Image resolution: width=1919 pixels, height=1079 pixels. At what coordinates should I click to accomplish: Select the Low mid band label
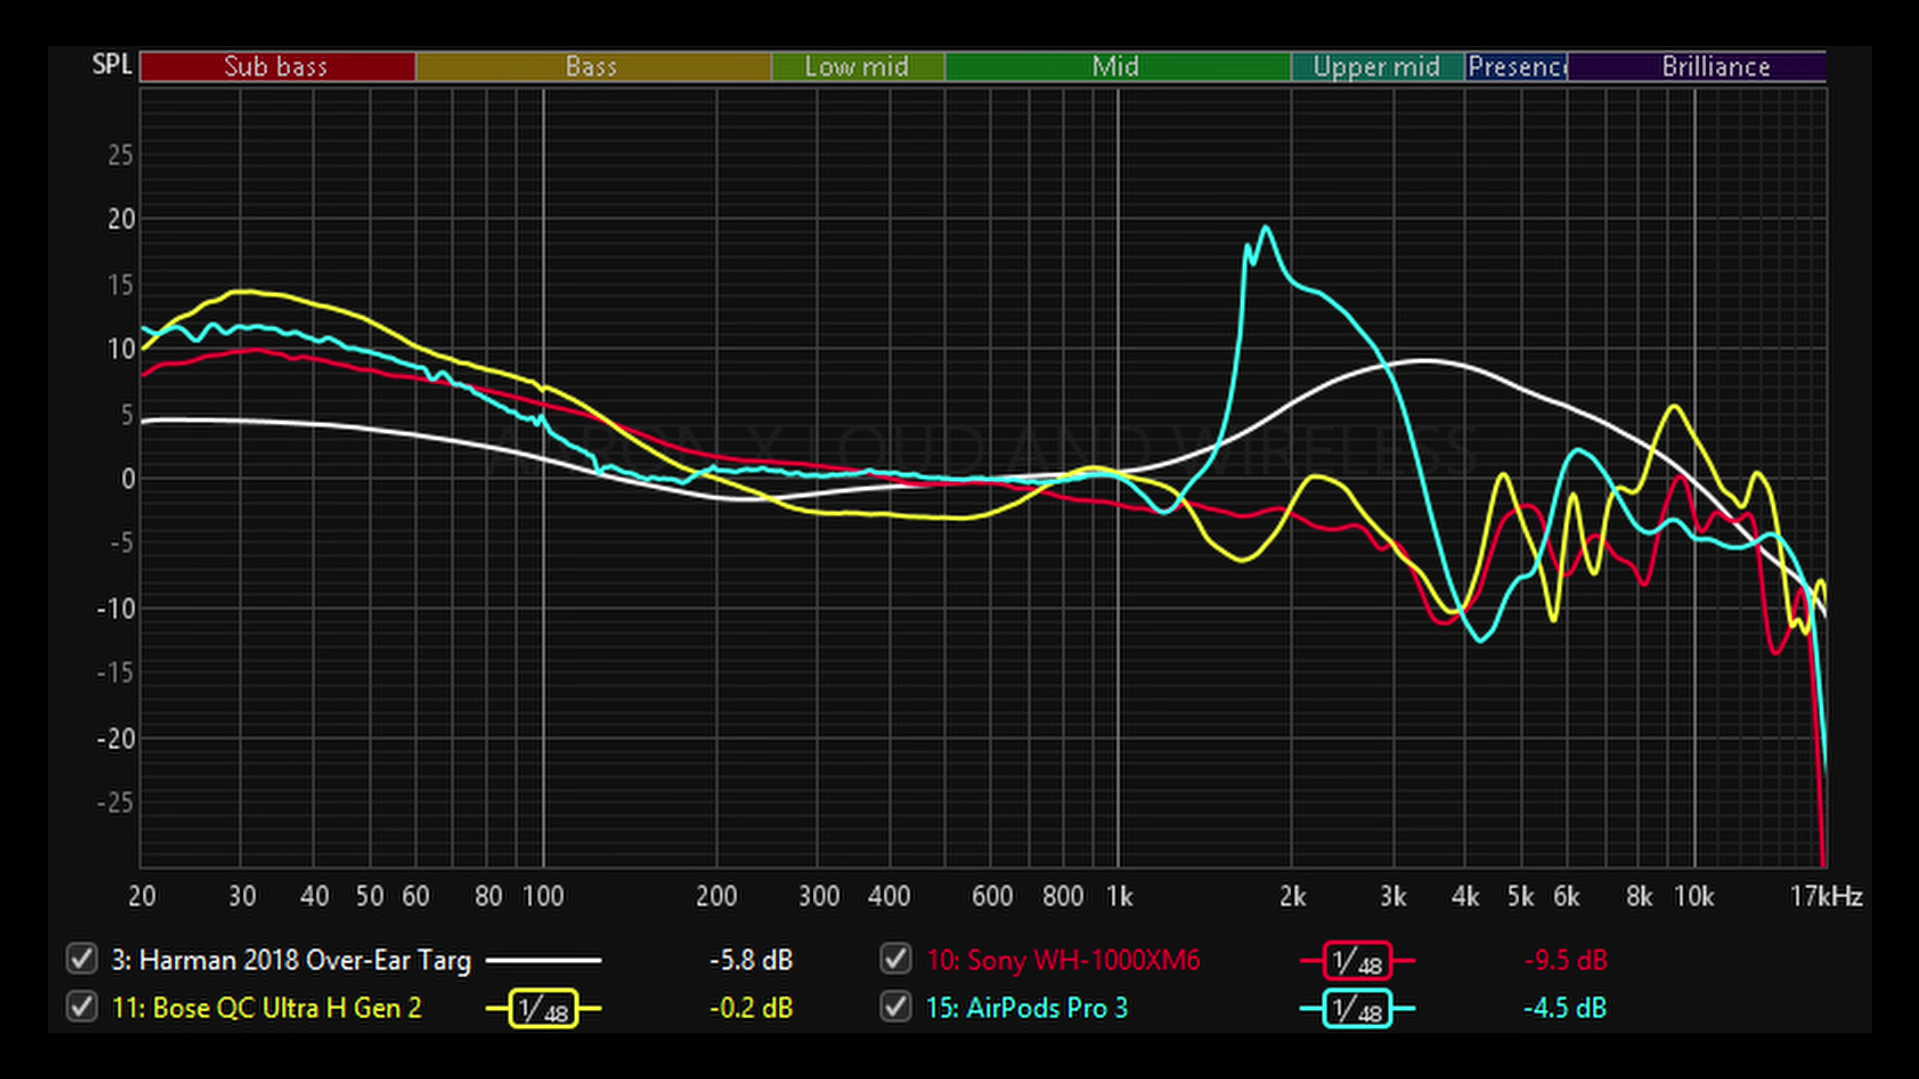tap(857, 66)
